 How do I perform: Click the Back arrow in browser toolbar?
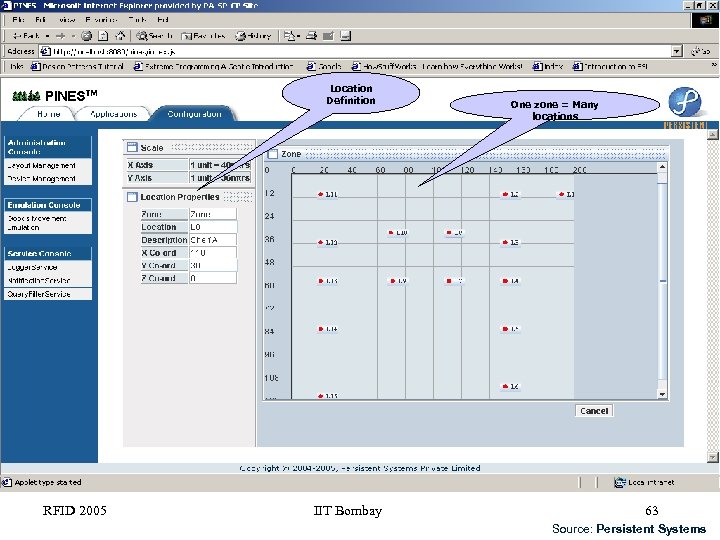point(26,36)
